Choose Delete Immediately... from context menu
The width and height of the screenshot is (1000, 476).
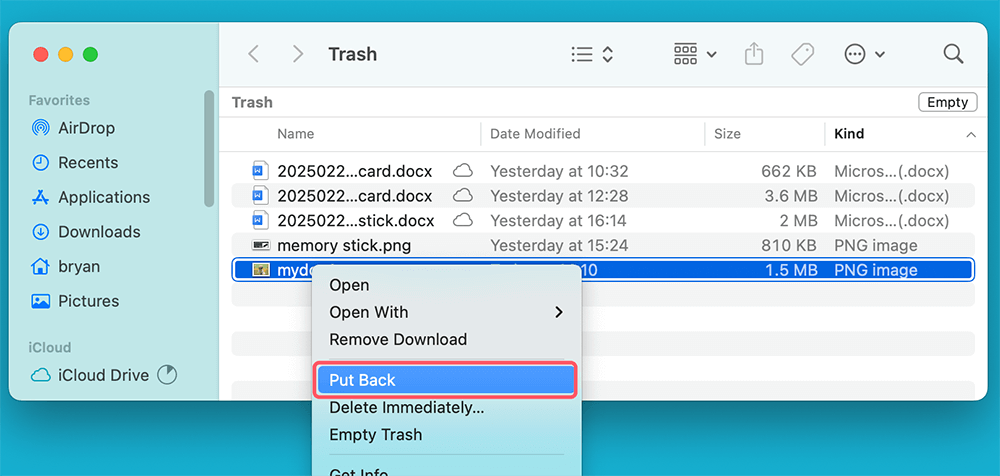click(447, 408)
